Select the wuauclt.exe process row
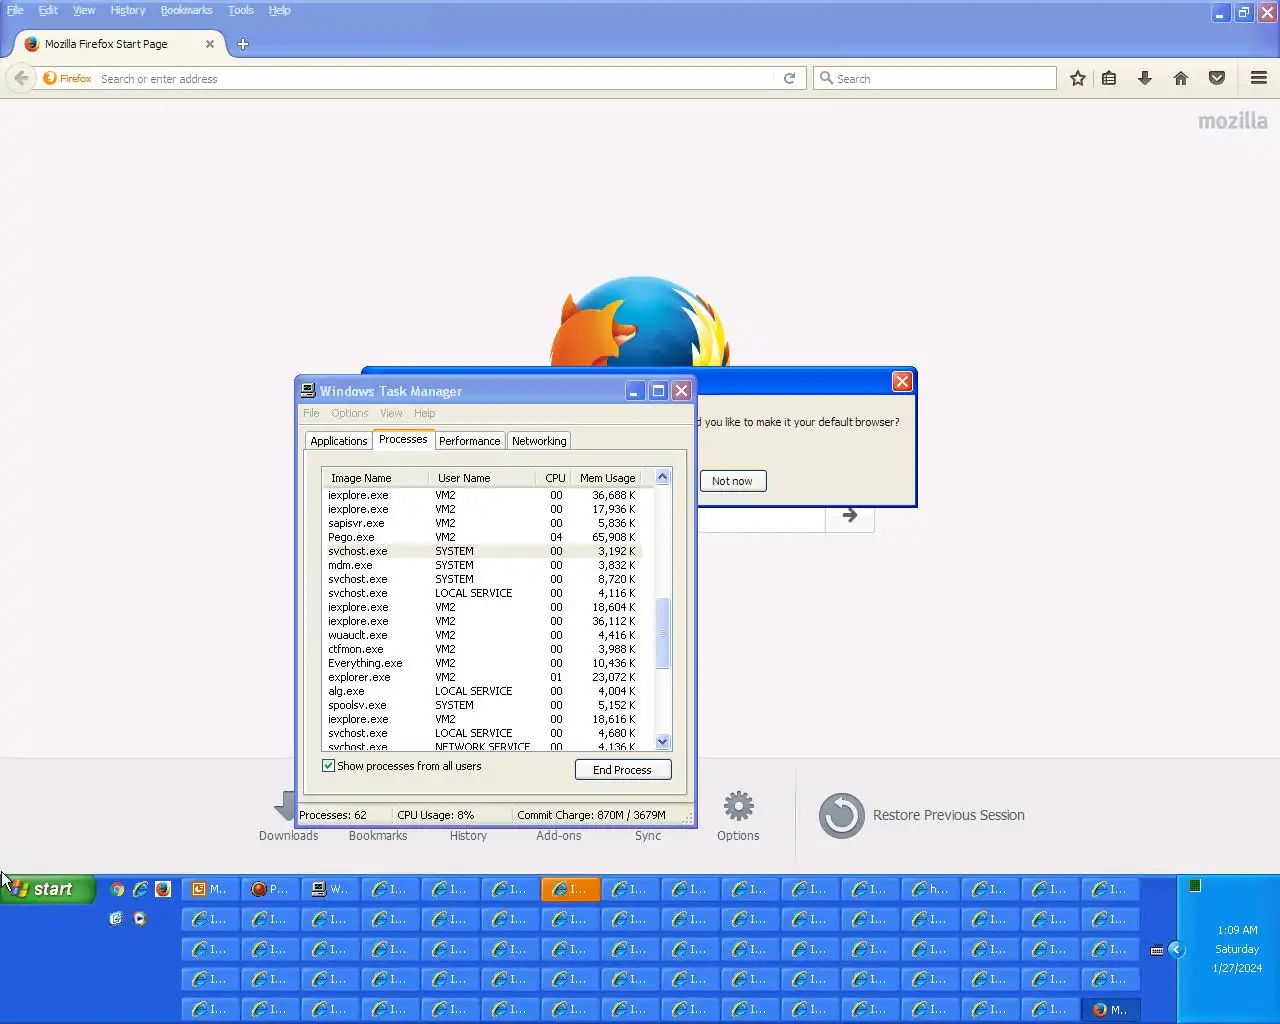Screen dimensions: 1280x1024 481,635
